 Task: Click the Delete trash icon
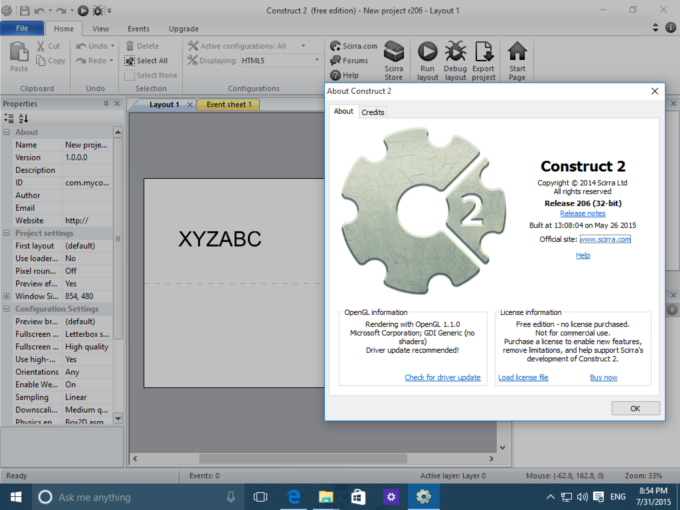[x=130, y=46]
